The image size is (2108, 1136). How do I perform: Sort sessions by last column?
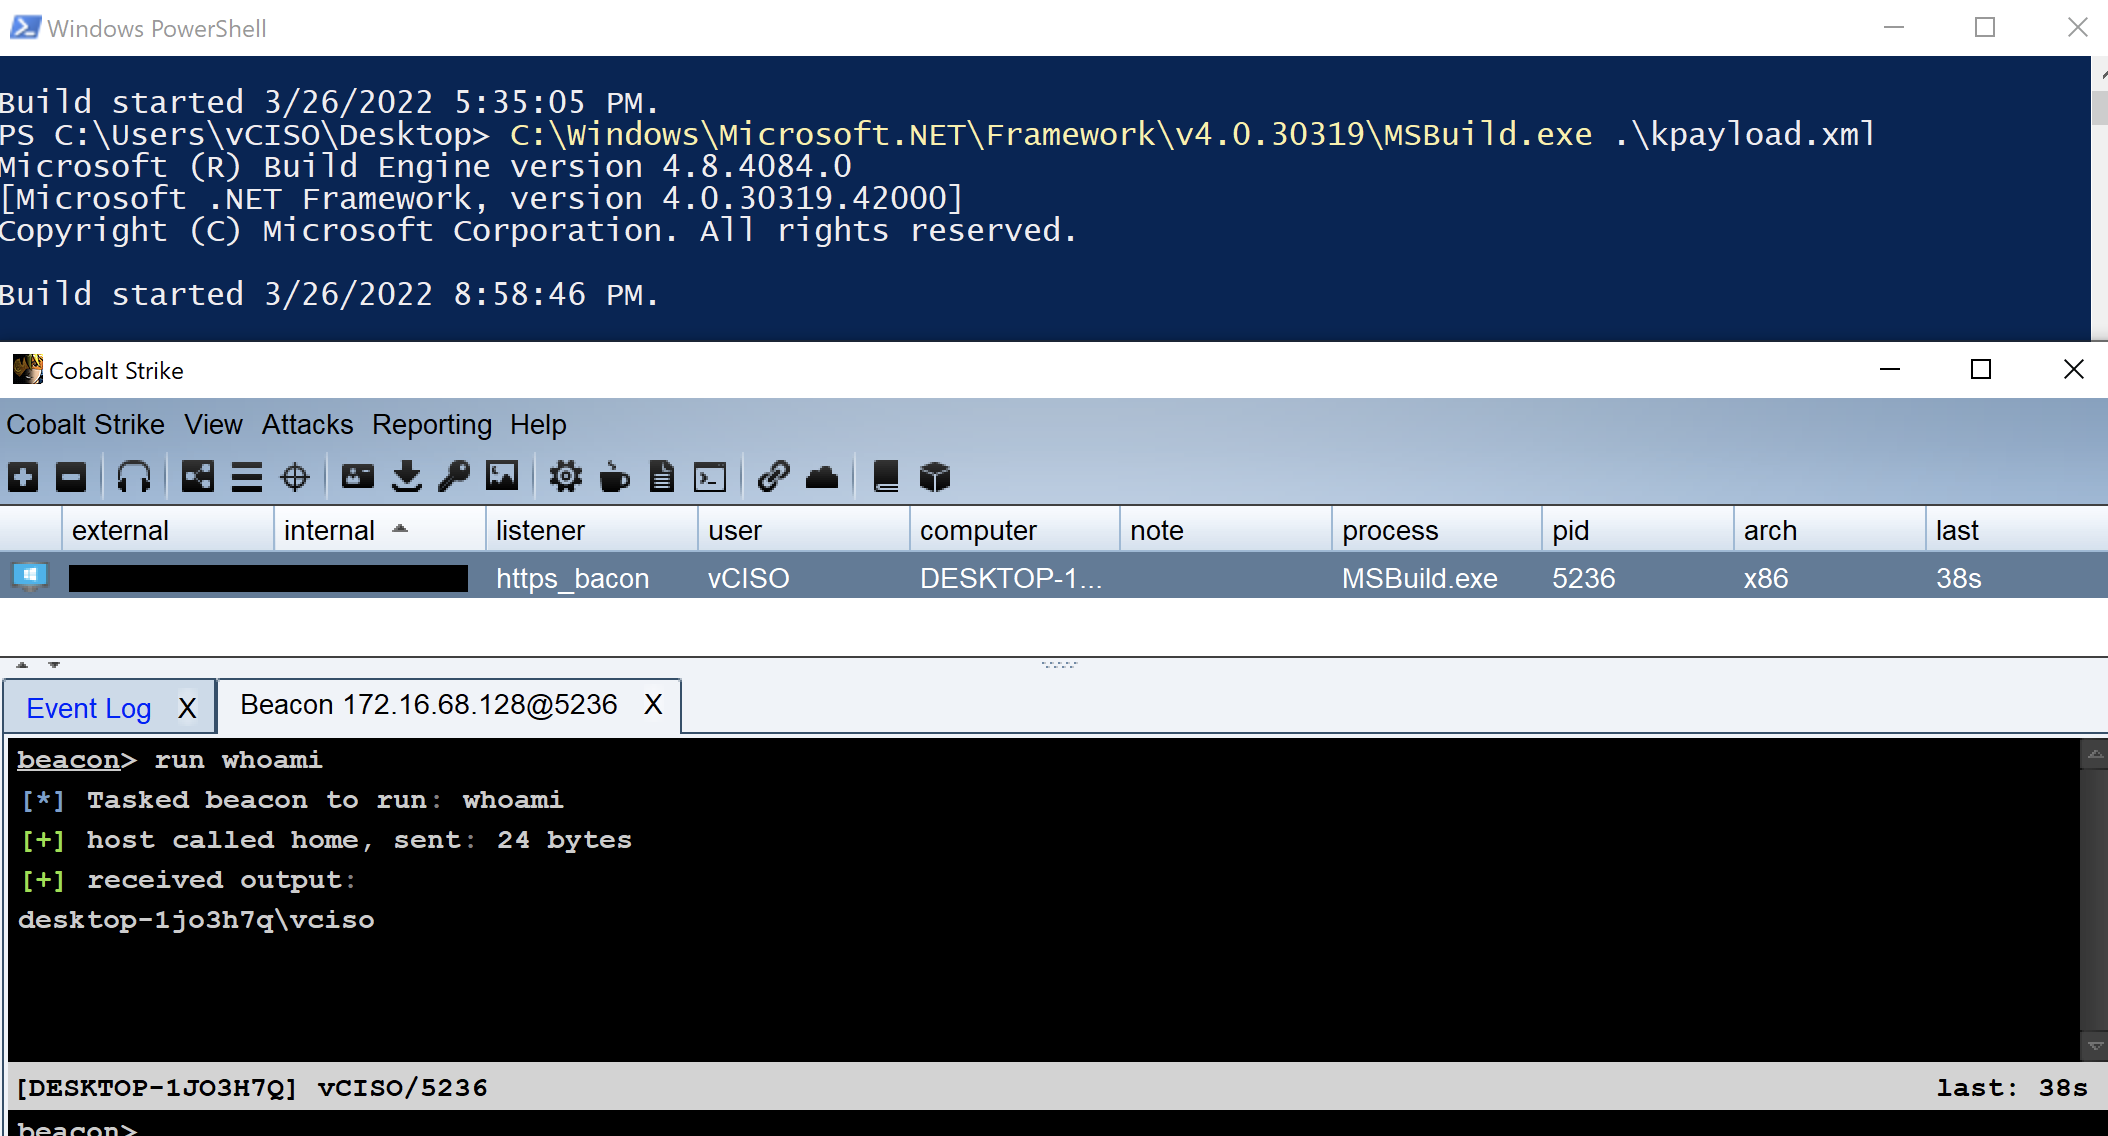(x=2016, y=530)
